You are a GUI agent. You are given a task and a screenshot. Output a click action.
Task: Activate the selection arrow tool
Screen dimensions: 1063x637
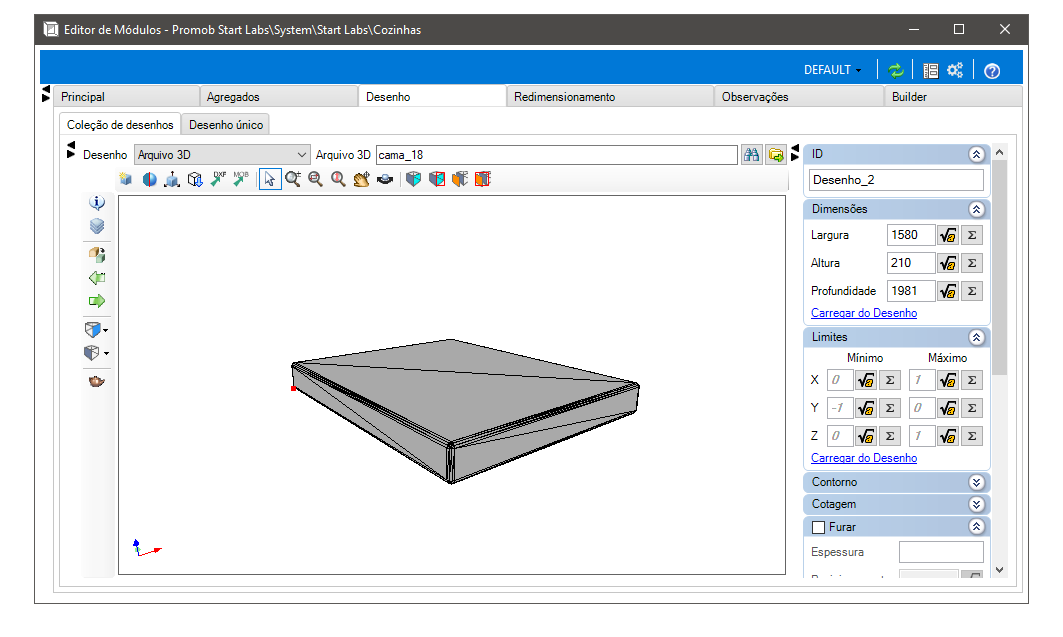(270, 179)
